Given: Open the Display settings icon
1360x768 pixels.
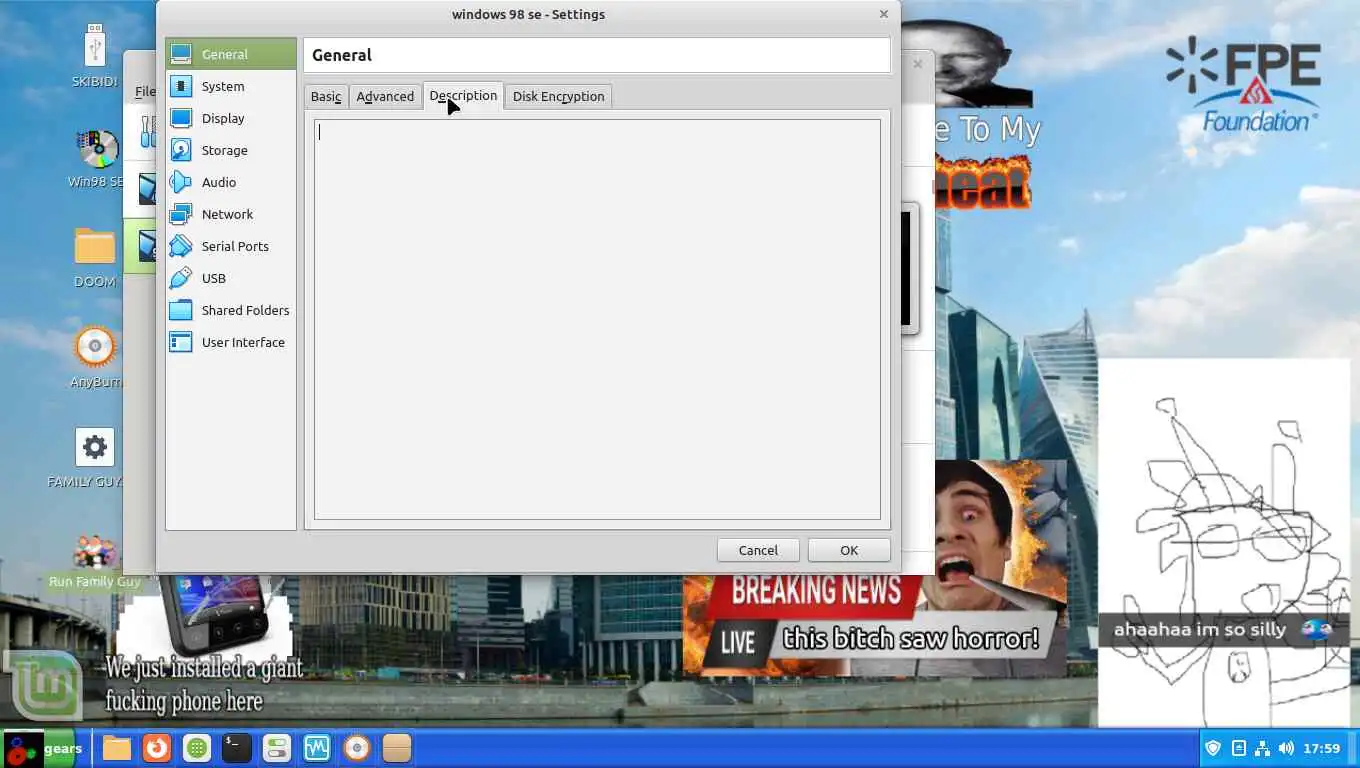Looking at the screenshot, I should click(181, 118).
